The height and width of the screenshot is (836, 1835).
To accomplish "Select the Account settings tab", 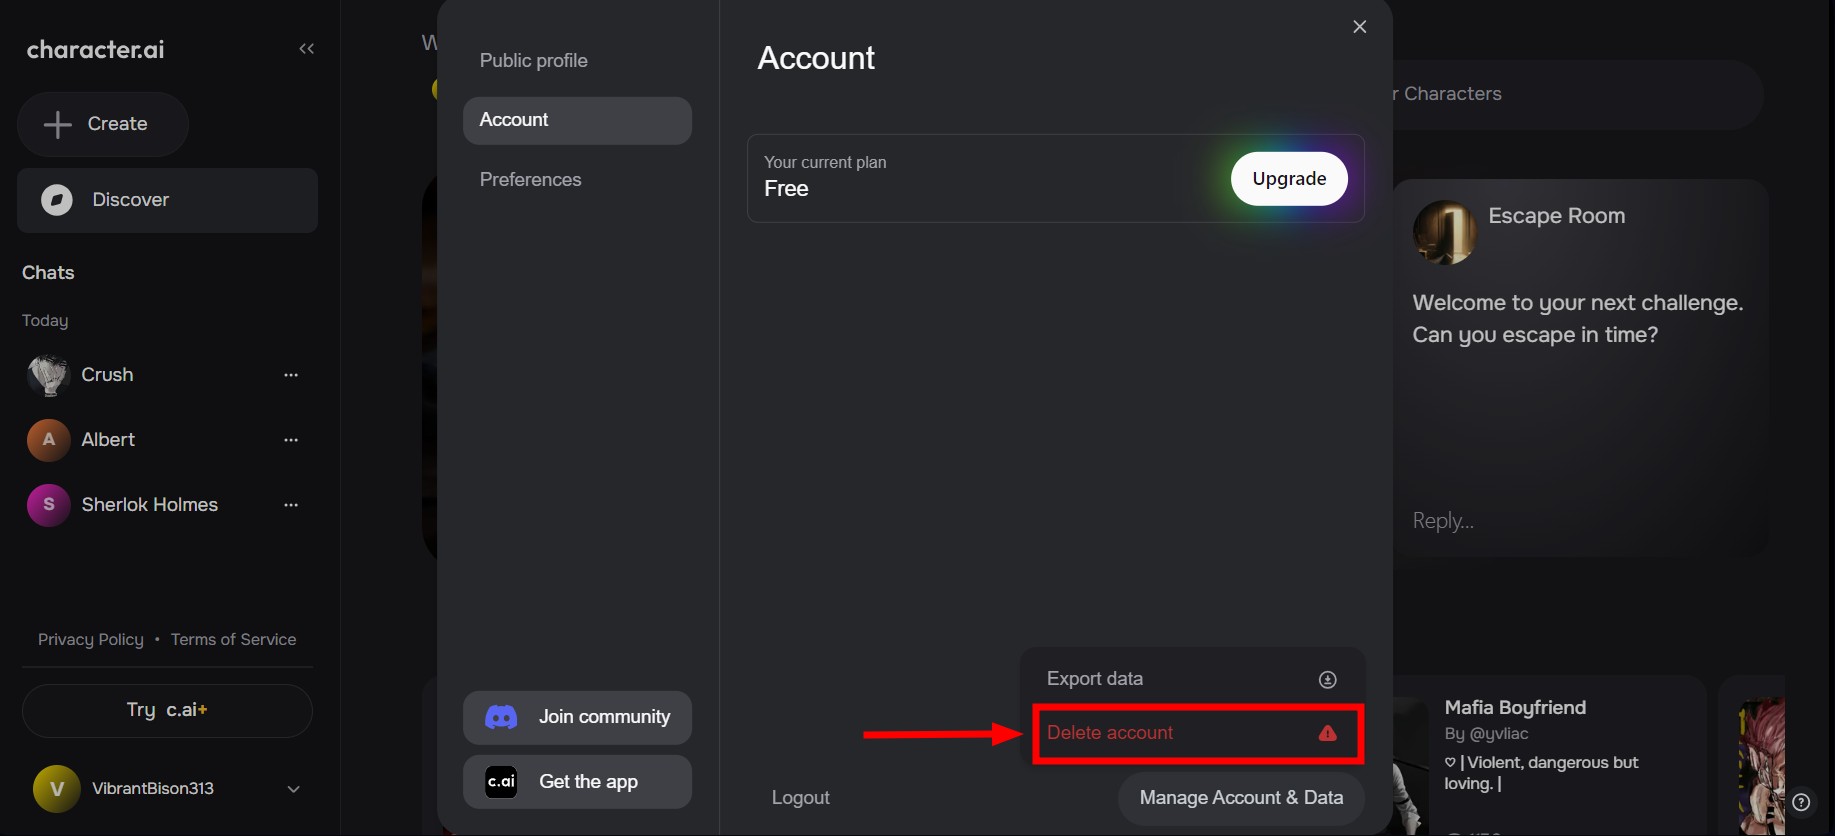I will pyautogui.click(x=577, y=120).
